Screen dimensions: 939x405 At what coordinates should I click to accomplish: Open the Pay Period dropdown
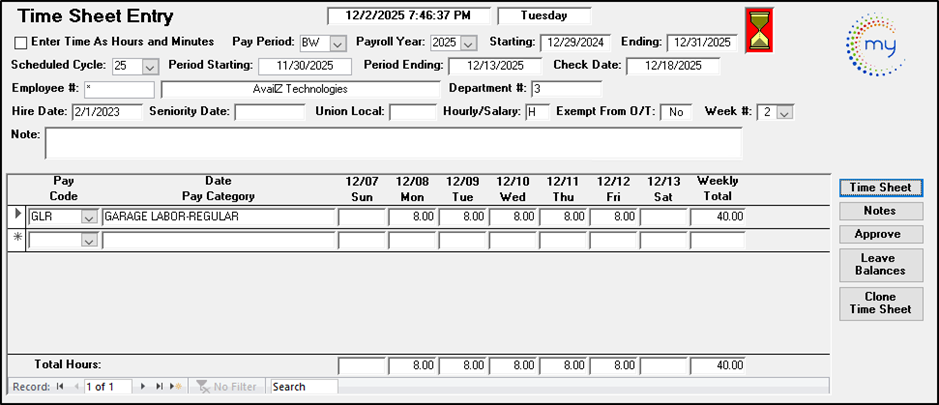click(337, 43)
